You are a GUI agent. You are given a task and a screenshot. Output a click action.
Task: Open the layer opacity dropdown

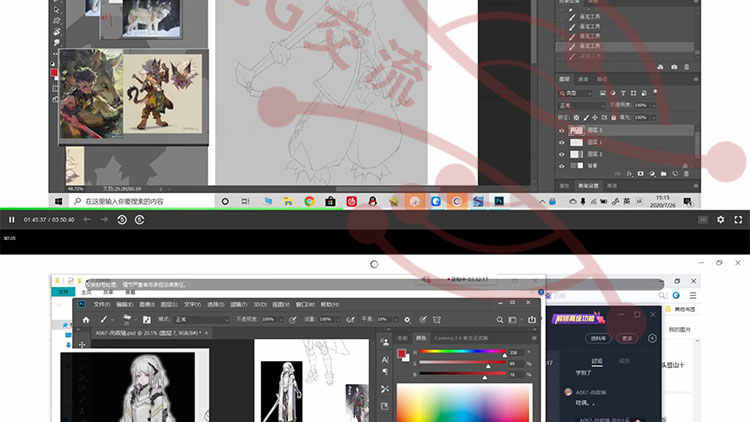641,104
